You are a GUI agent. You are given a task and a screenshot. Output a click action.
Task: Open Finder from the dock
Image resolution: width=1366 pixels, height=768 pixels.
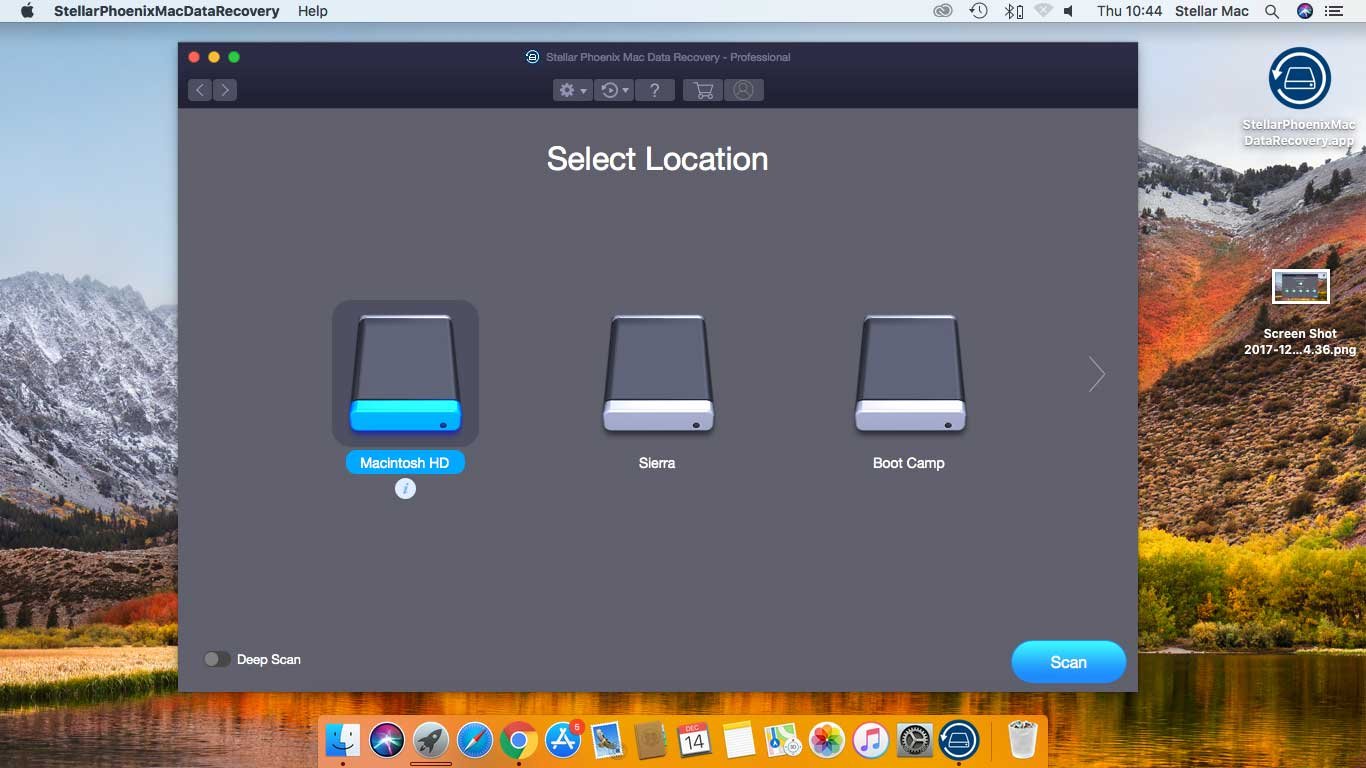point(343,740)
